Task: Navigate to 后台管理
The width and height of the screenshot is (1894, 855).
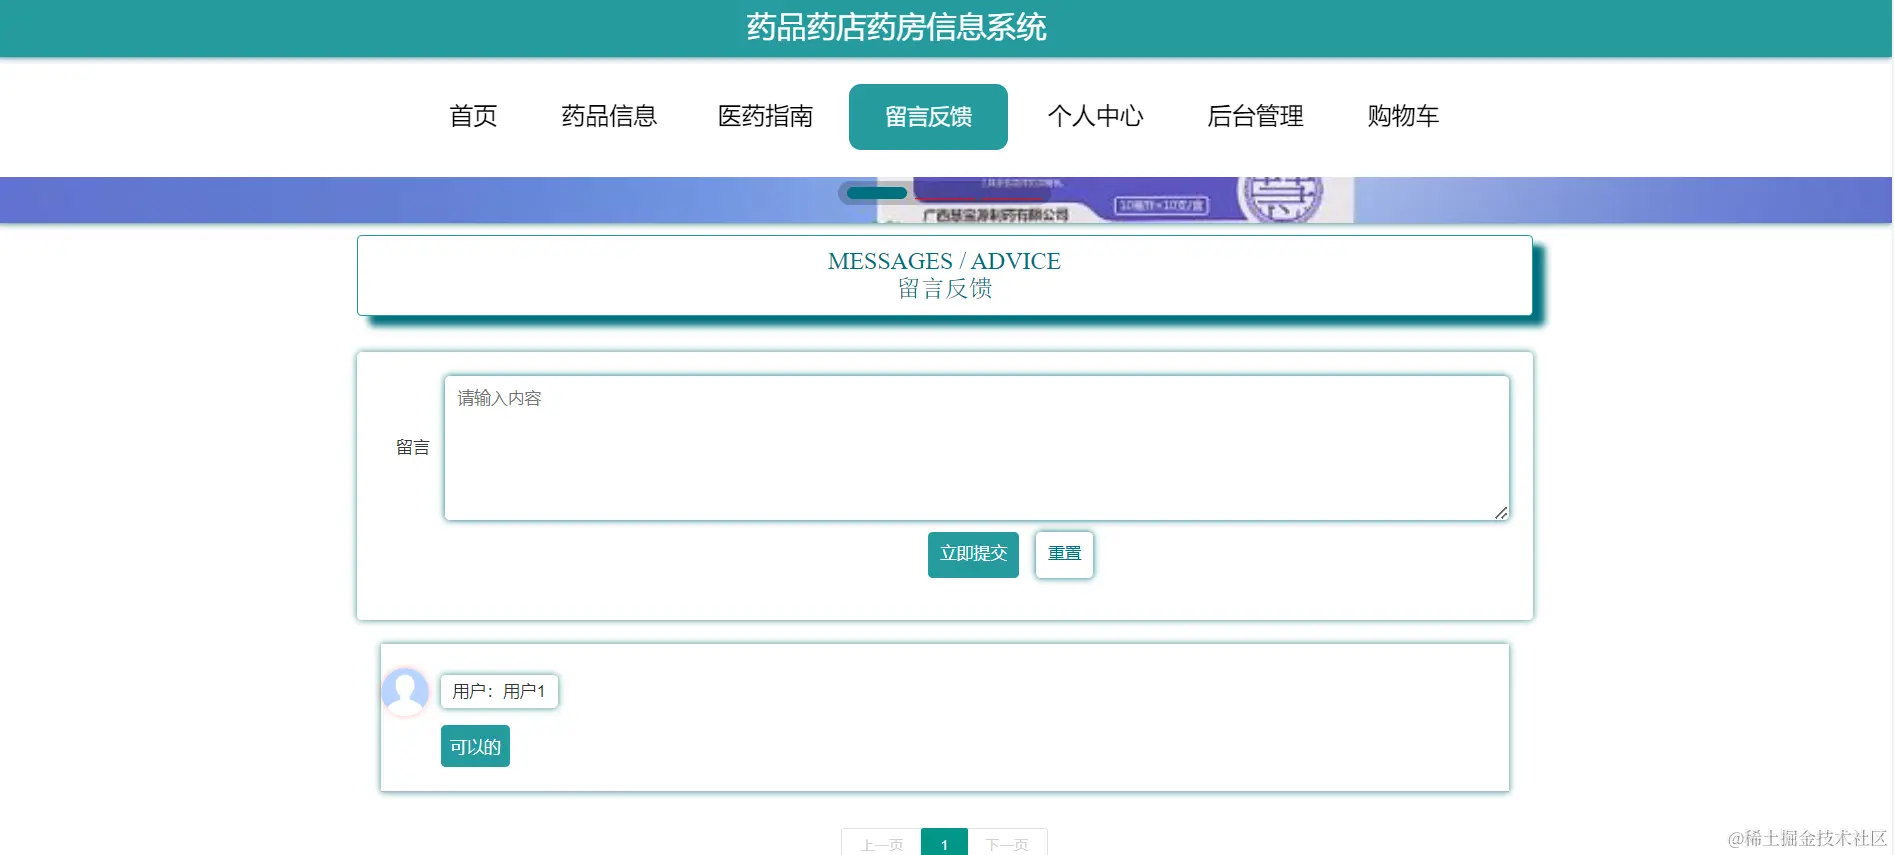Action: 1255,117
